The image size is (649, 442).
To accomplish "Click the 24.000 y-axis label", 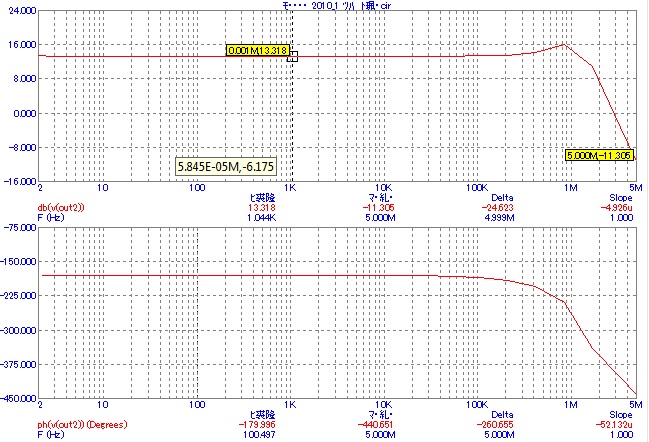I will click(23, 10).
